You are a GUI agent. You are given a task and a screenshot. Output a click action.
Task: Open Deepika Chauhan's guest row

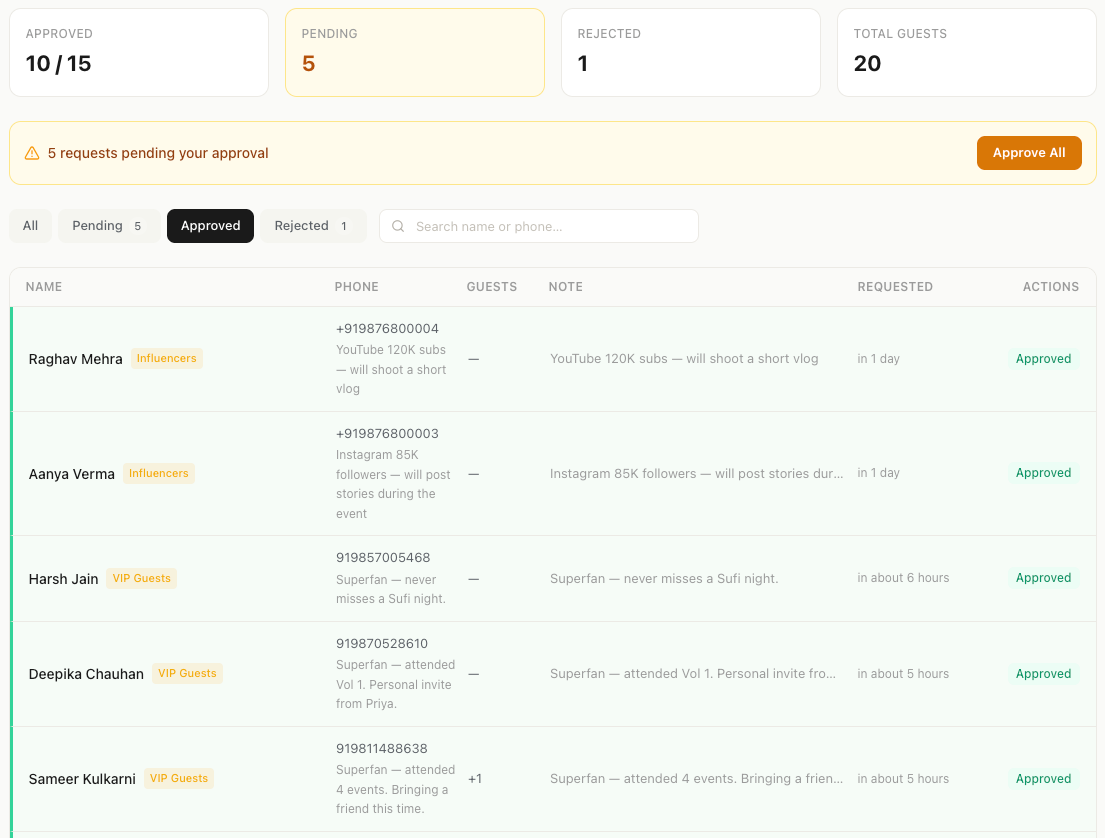(86, 674)
